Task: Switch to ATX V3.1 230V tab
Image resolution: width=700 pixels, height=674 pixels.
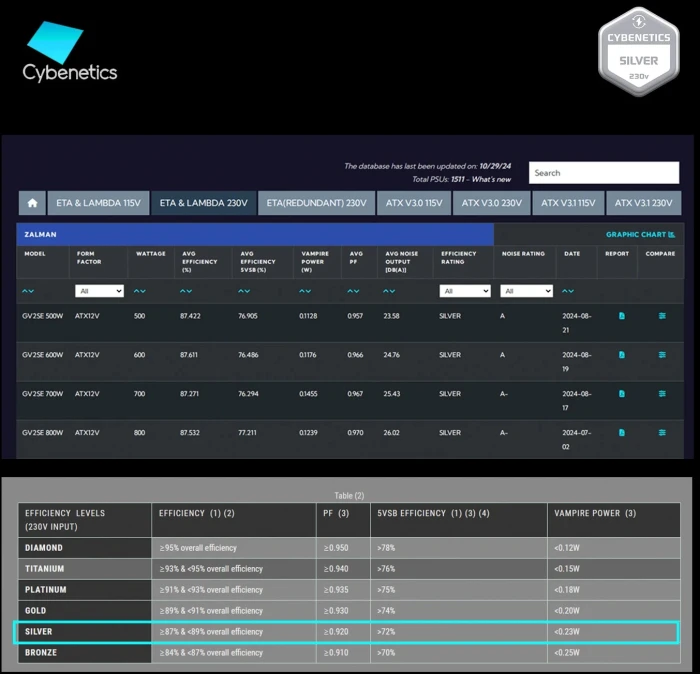Action: pyautogui.click(x=643, y=203)
